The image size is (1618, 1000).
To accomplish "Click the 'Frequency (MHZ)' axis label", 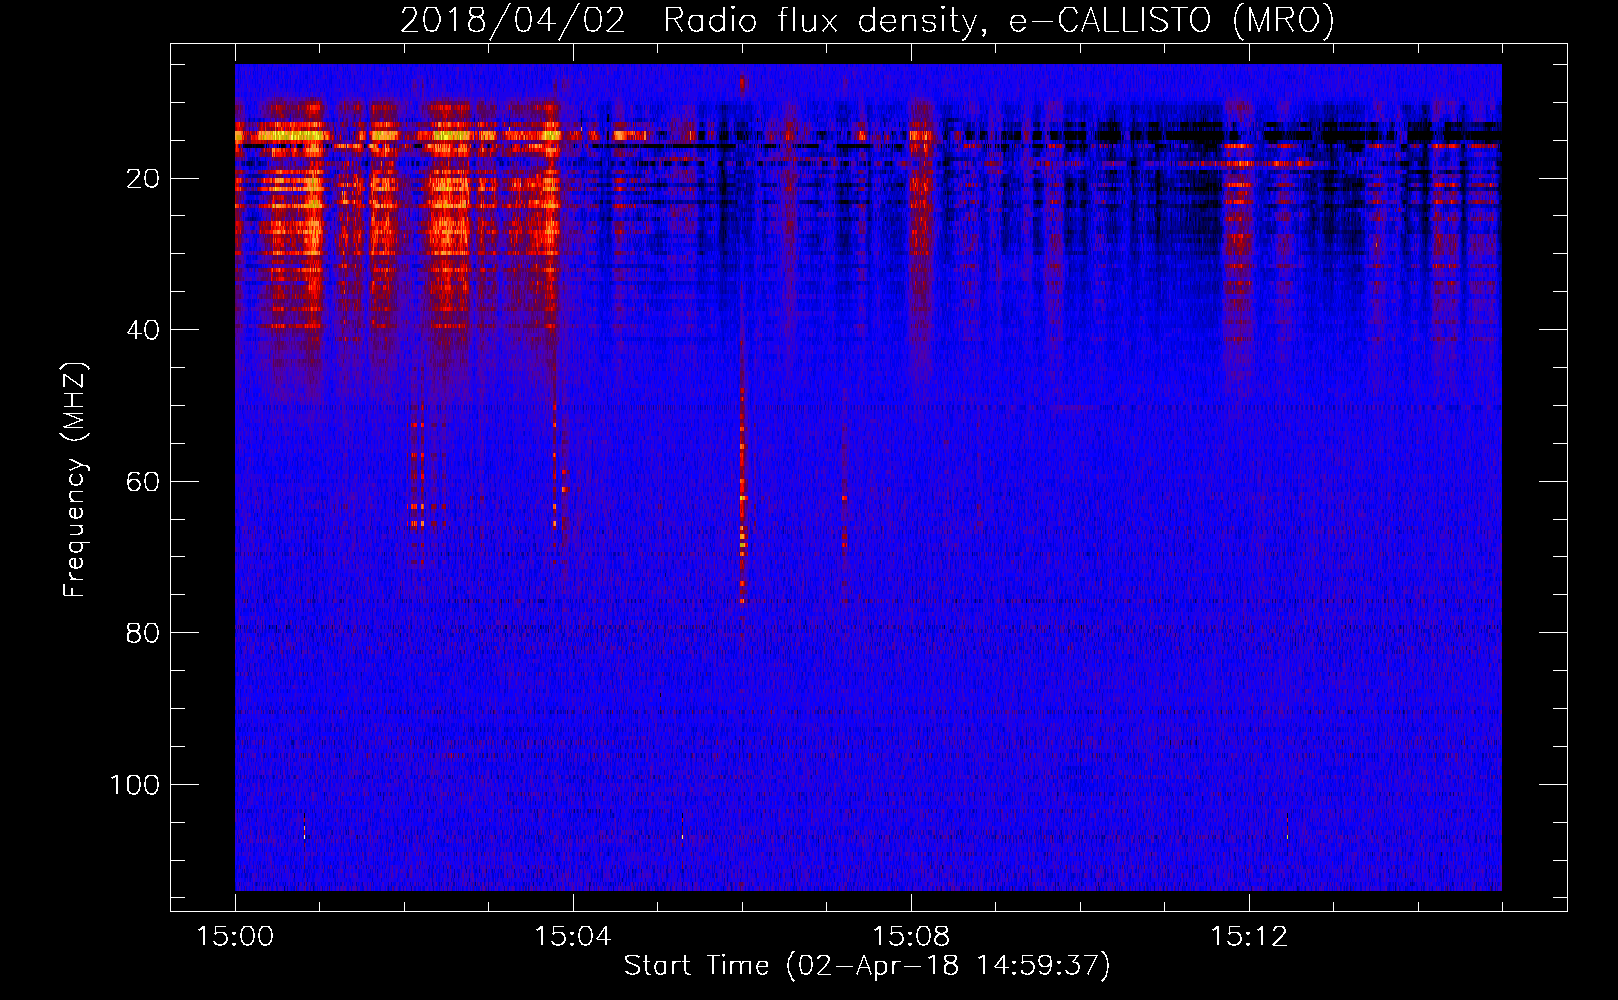I will tap(75, 479).
